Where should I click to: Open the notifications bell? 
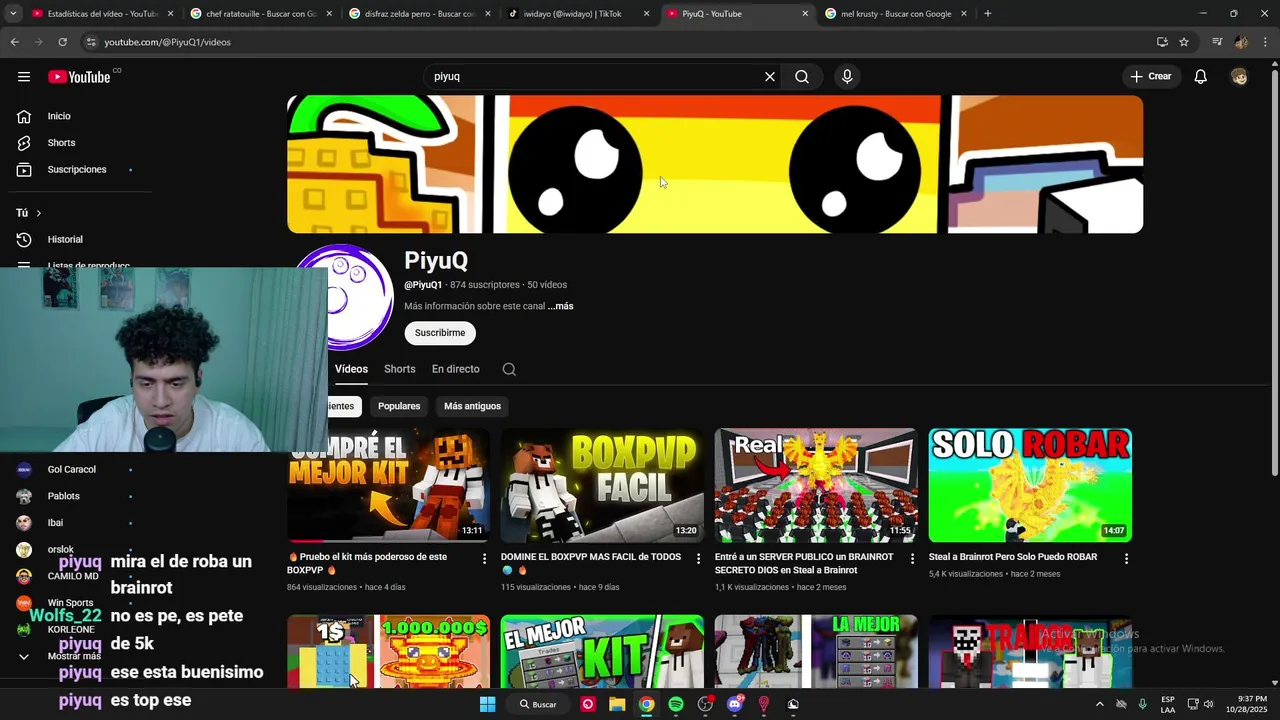click(x=1201, y=77)
